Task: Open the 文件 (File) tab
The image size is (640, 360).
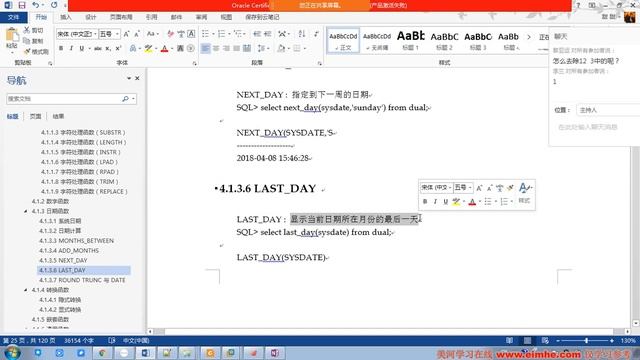Action: [13, 17]
